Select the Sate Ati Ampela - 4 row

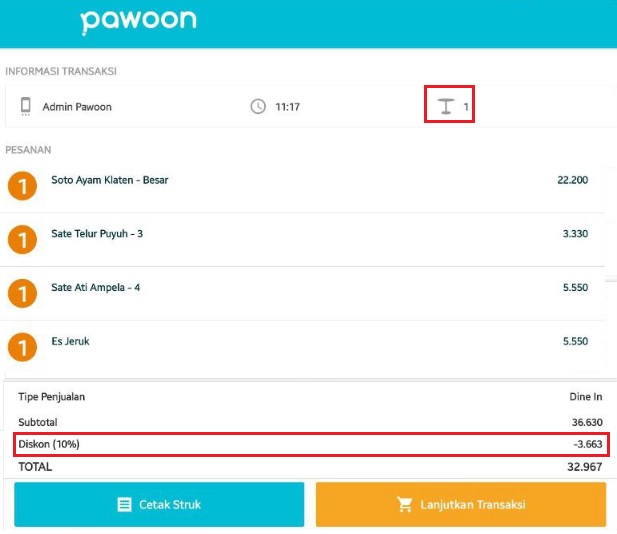point(302,293)
